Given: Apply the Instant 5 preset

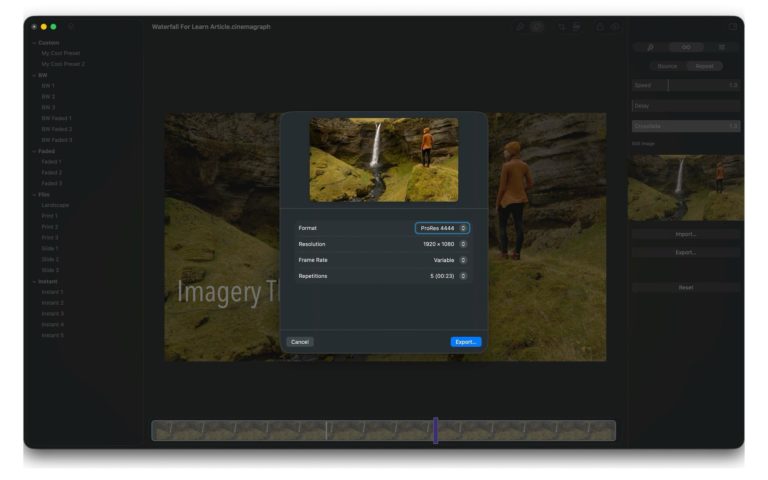Looking at the screenshot, I should tap(52, 336).
